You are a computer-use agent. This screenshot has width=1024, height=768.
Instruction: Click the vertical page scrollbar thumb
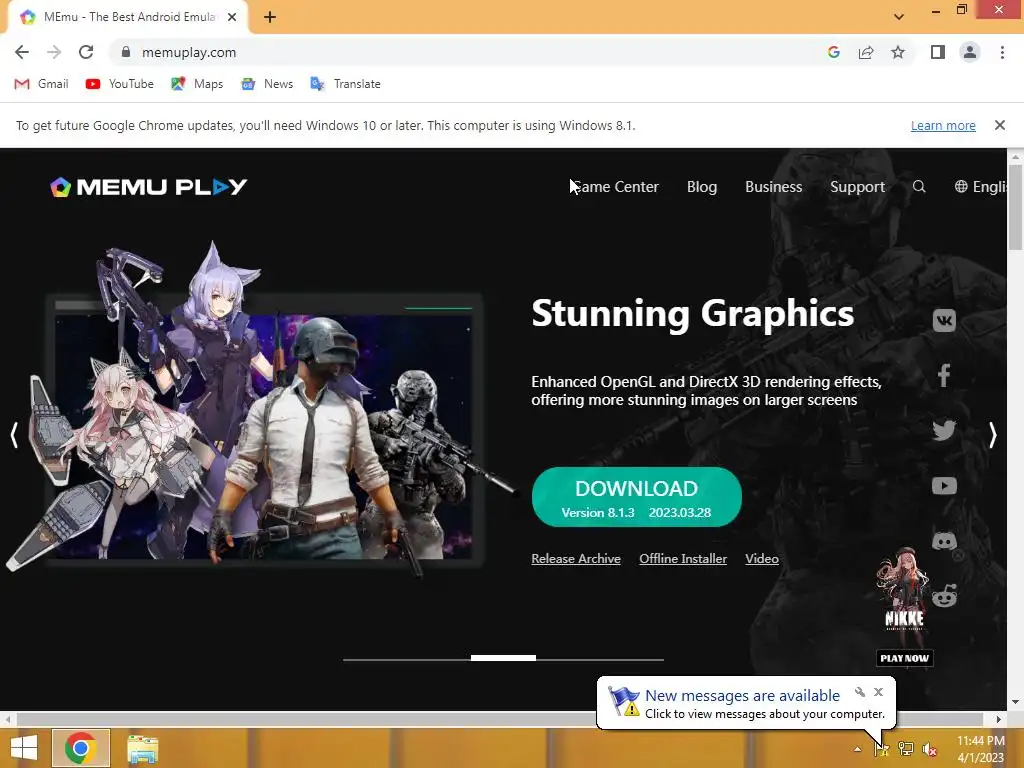coord(1015,207)
